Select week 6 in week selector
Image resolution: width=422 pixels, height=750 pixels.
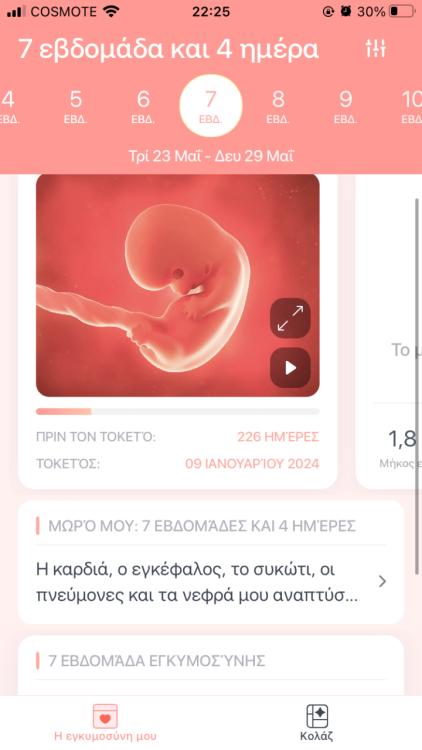click(143, 106)
